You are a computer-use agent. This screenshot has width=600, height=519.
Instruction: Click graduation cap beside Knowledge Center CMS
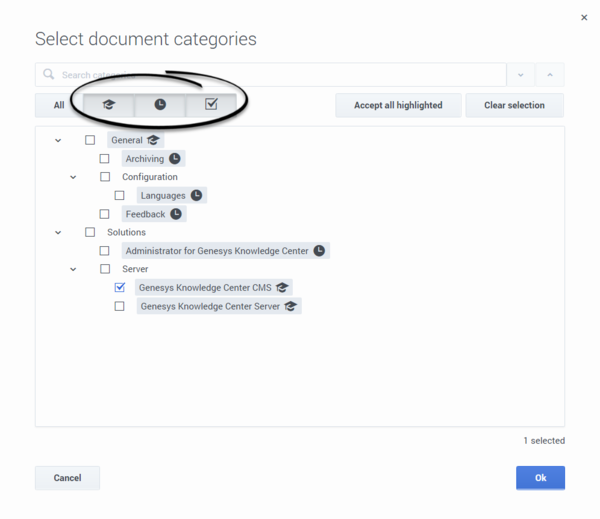282,287
